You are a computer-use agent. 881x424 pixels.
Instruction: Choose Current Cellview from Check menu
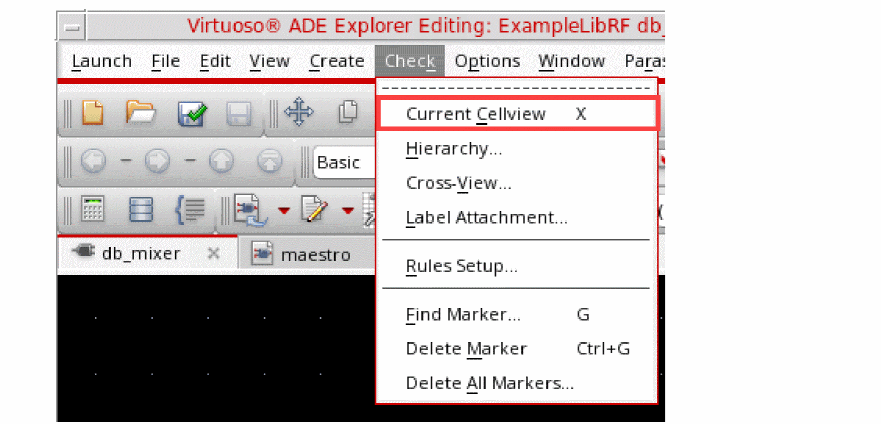(516, 114)
